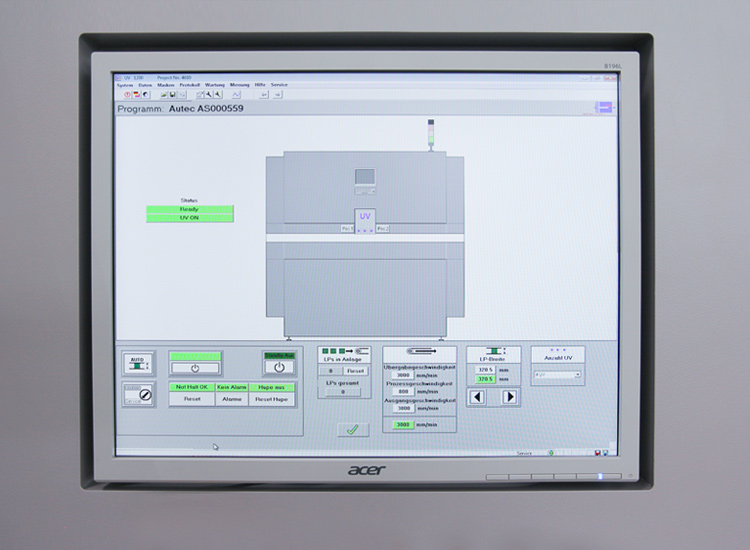Screen dimensions: 750x550
Task: Click the purple icon at top right
Action: [x=606, y=108]
